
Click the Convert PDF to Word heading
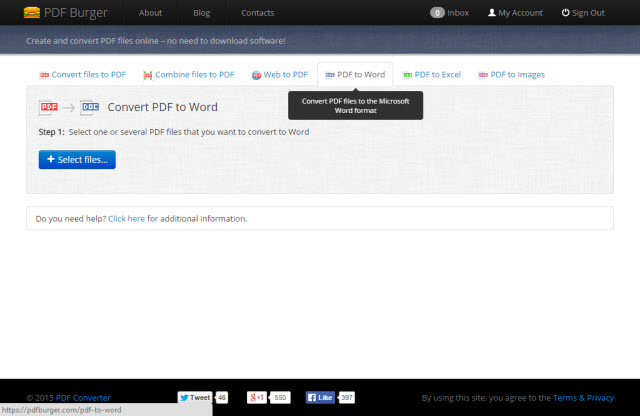coord(162,107)
